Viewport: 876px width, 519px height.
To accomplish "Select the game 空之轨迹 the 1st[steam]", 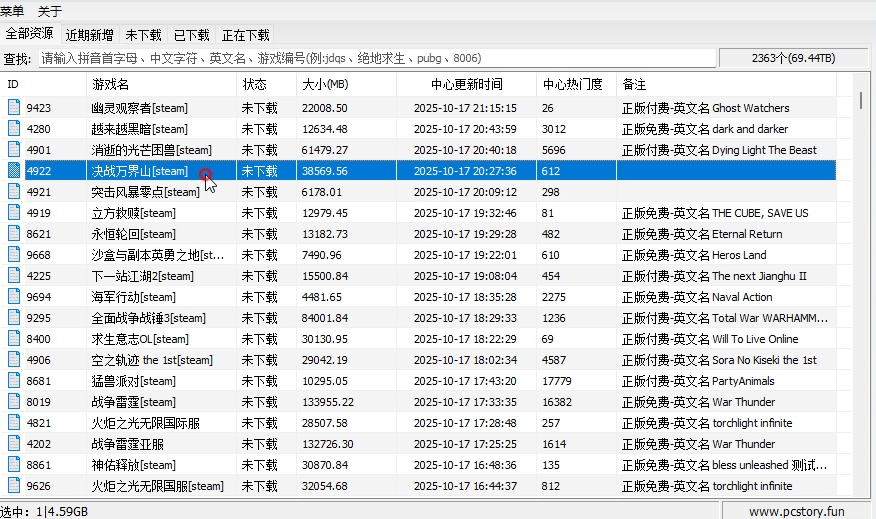I will click(x=152, y=360).
